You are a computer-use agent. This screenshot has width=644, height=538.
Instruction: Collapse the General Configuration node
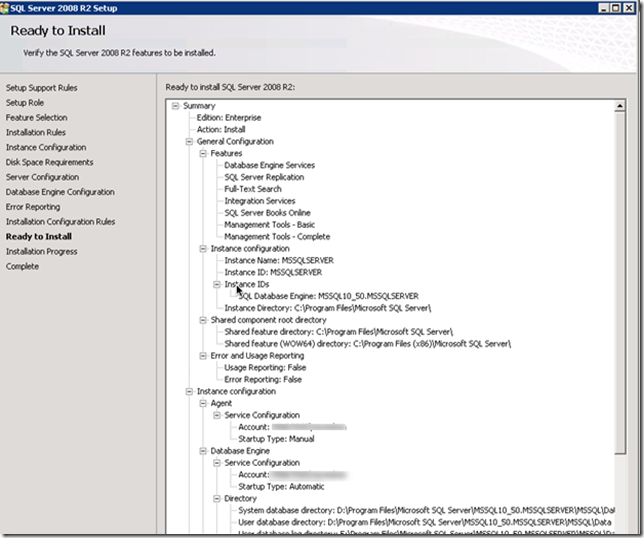189,142
